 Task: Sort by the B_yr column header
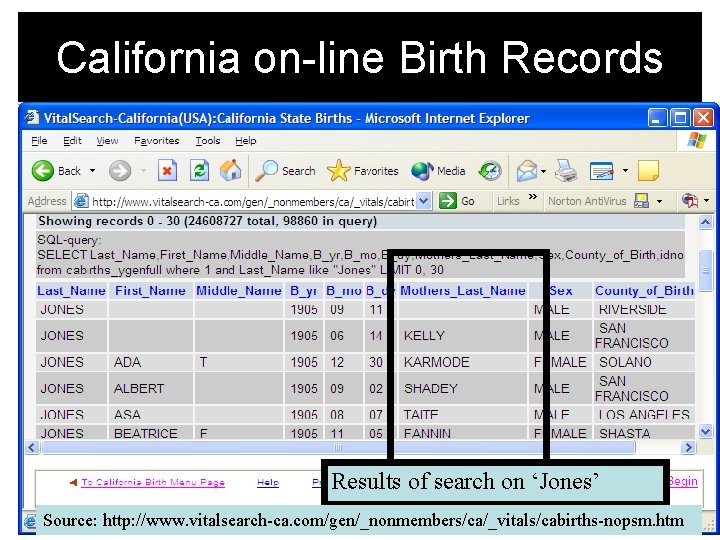point(304,291)
